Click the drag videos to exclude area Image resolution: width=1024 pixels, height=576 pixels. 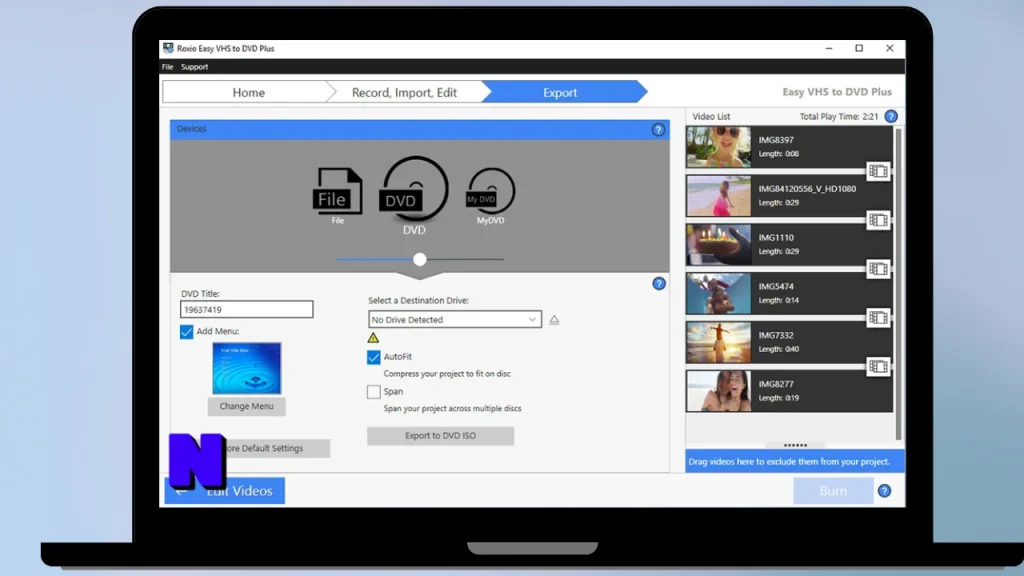click(795, 461)
